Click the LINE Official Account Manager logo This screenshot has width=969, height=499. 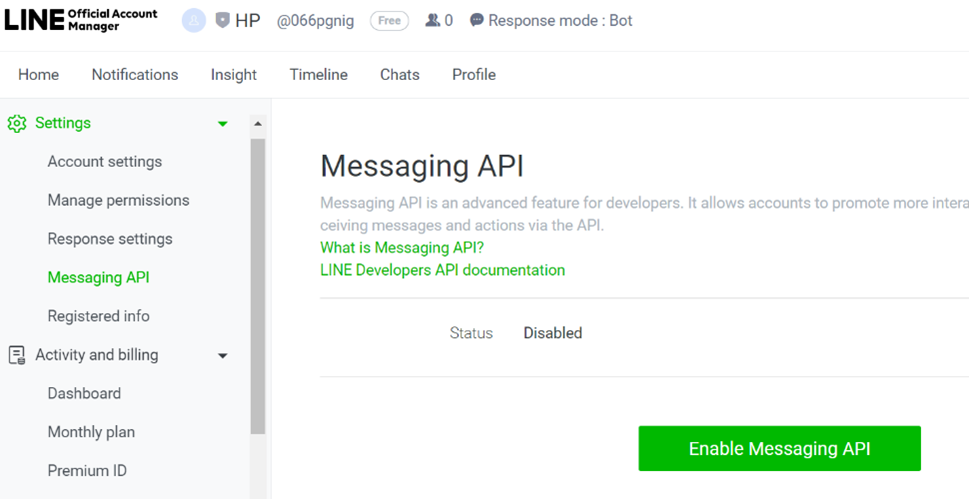click(x=80, y=20)
